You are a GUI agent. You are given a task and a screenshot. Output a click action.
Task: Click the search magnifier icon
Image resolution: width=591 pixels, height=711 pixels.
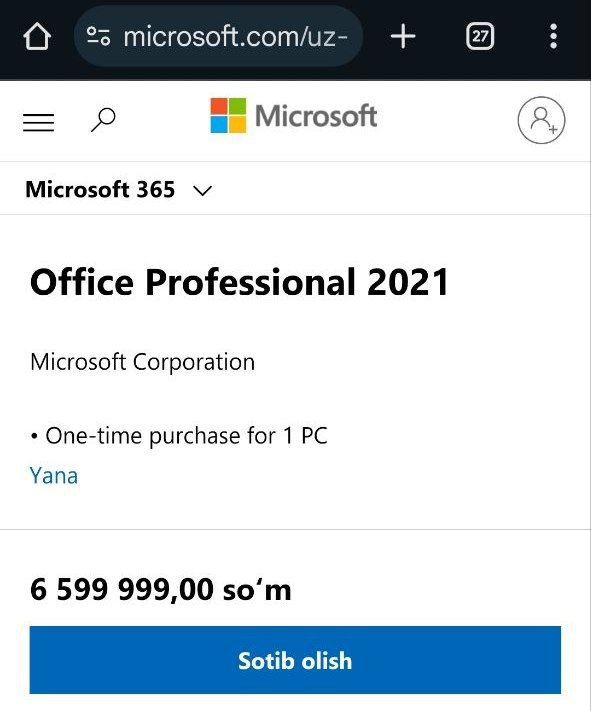103,120
